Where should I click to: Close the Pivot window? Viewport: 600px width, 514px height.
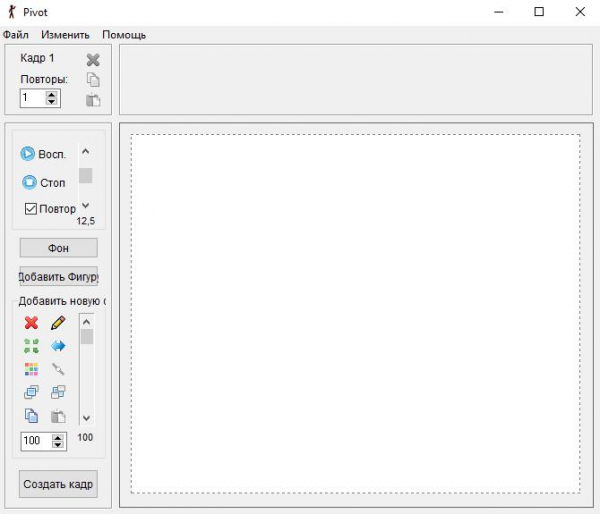point(580,12)
